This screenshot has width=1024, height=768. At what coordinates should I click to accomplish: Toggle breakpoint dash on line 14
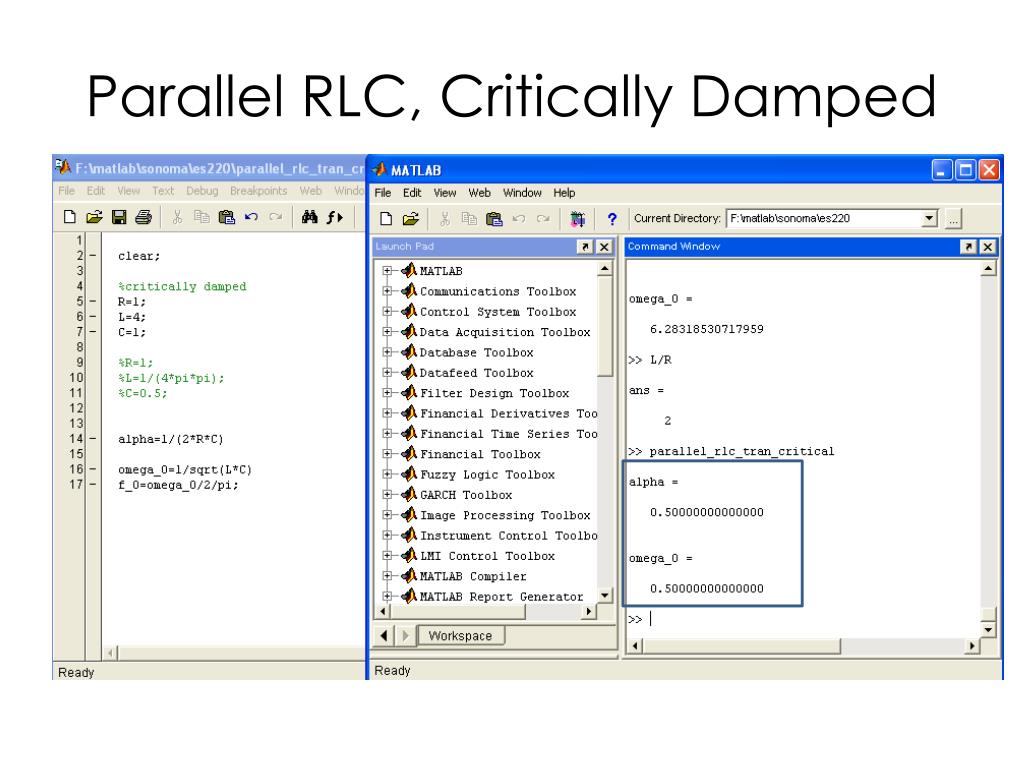point(93,438)
